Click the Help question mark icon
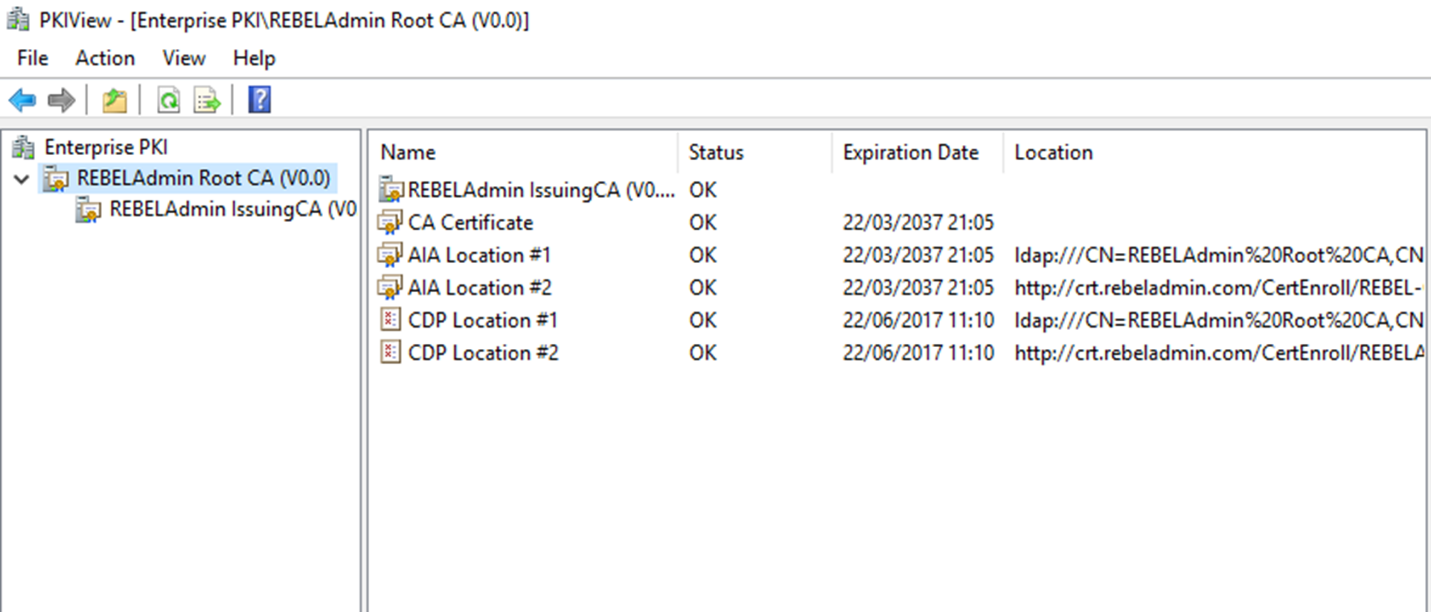This screenshot has height=612, width=1431. (259, 100)
